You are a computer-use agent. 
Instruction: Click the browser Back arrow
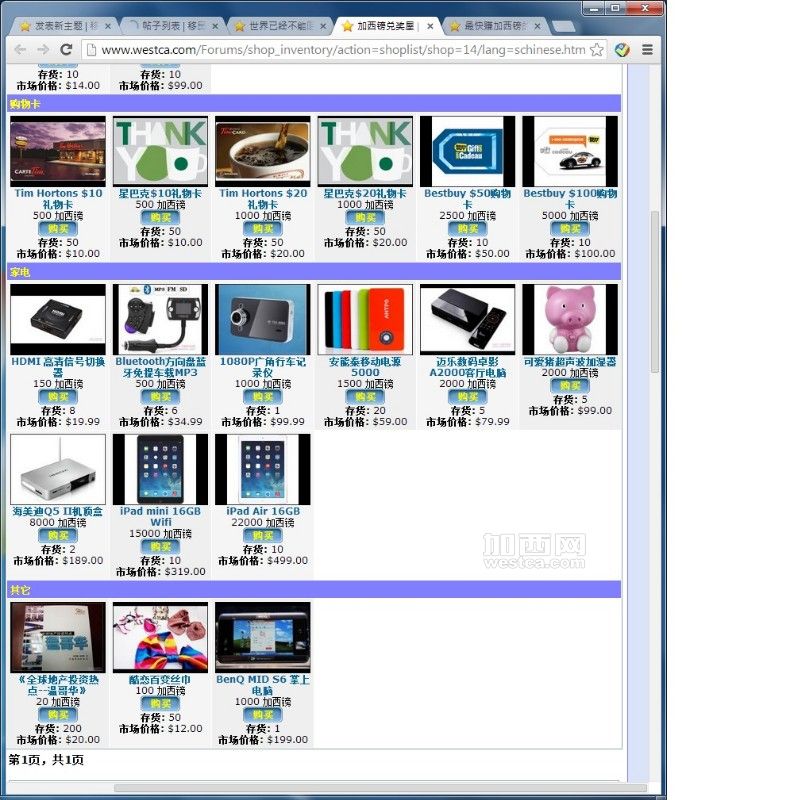tap(20, 49)
